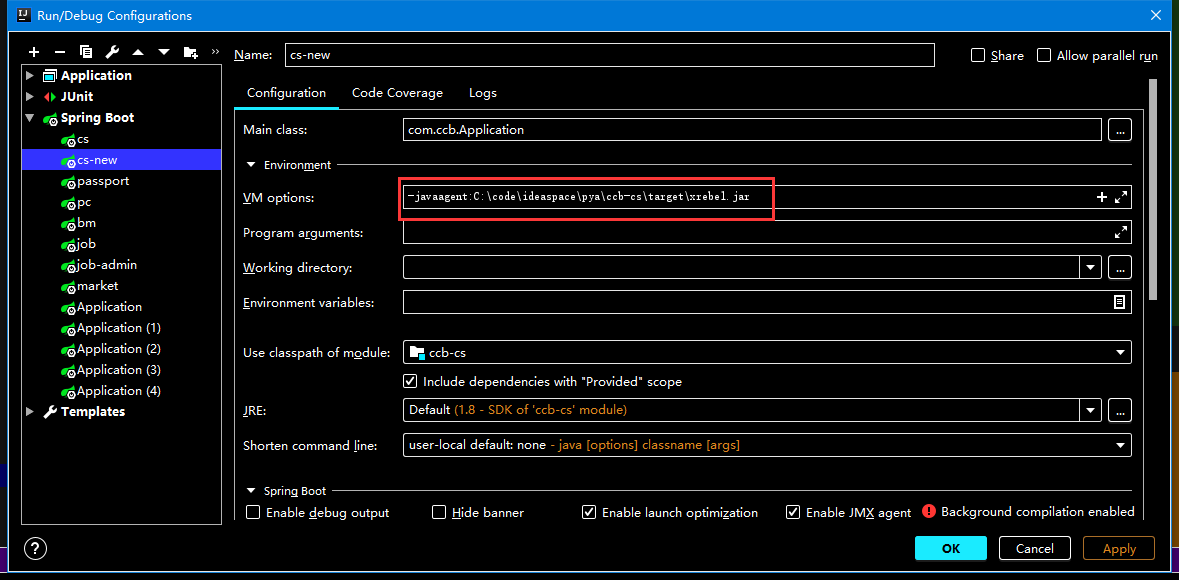Viewport: 1179px width, 580px height.
Task: Select the job-admin configuration
Action: tap(107, 265)
